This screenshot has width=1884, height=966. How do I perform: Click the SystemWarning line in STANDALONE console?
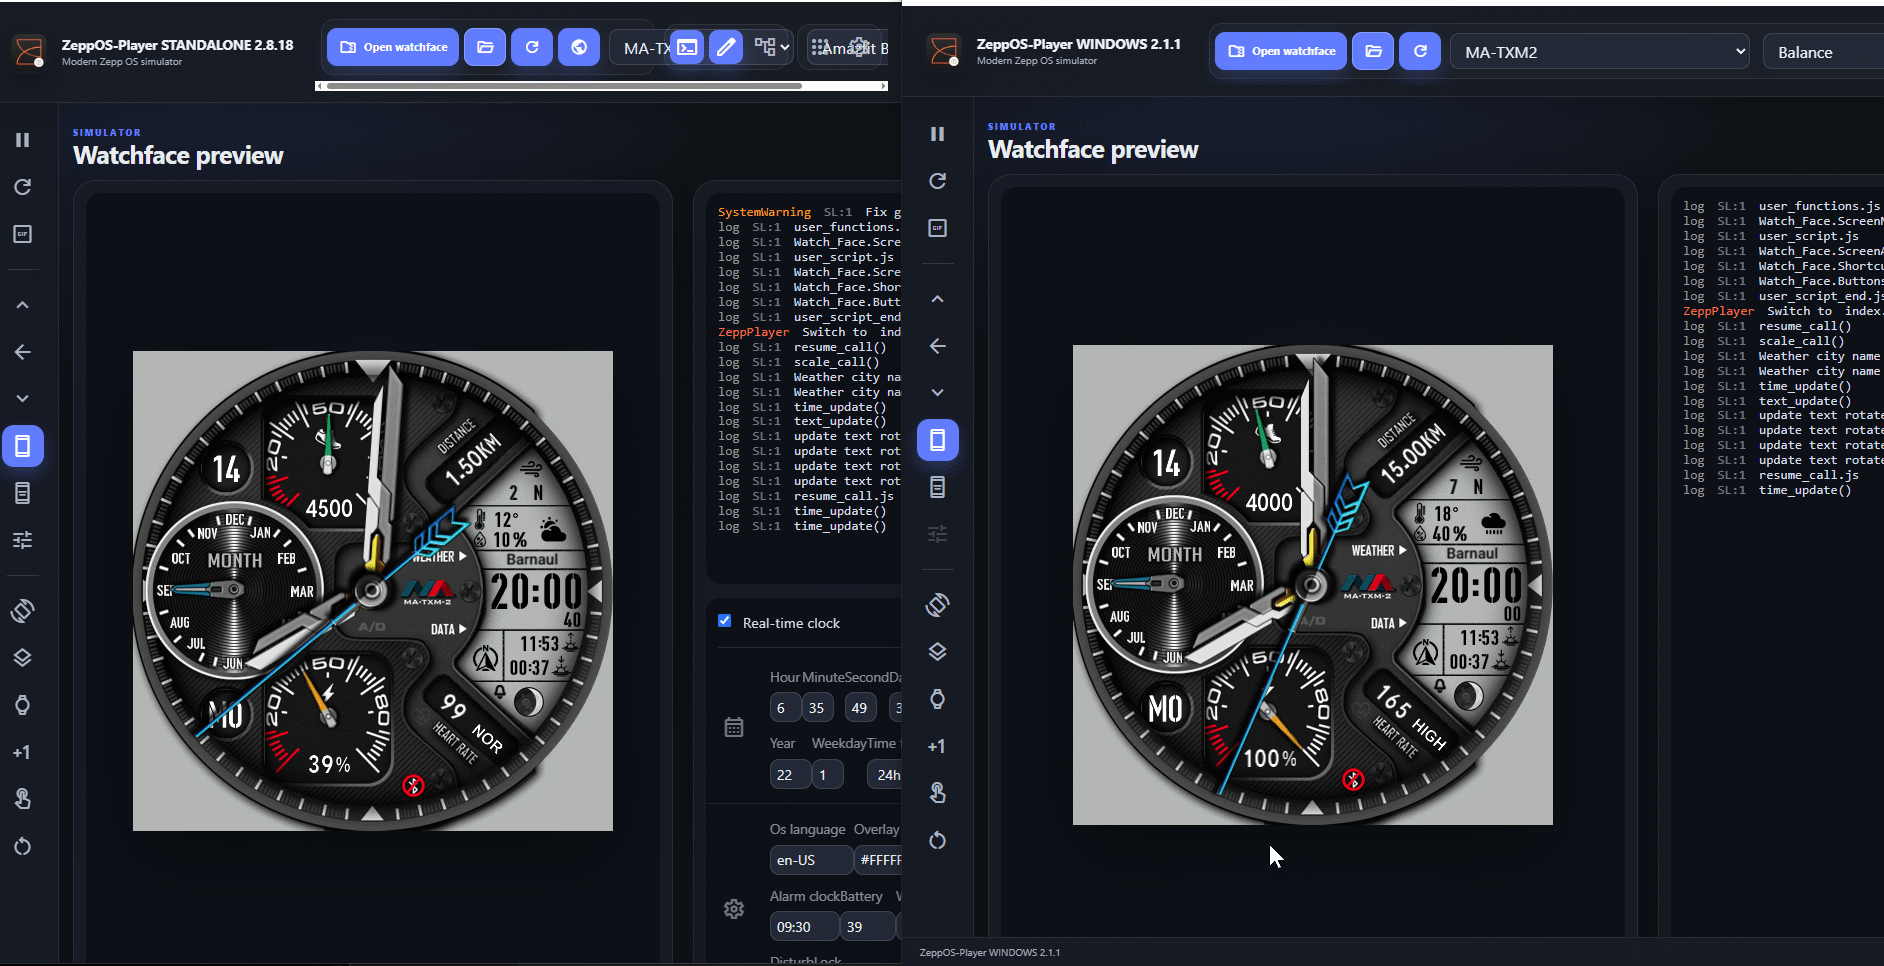(809, 212)
